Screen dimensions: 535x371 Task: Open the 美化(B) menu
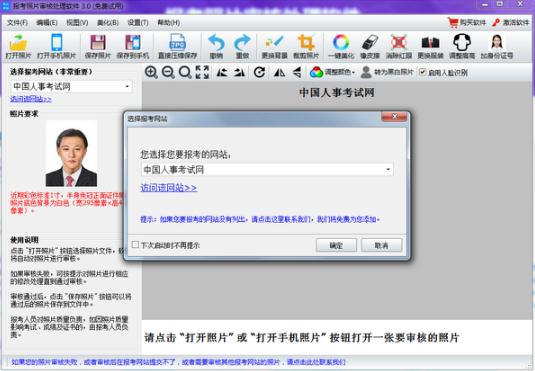tap(107, 23)
